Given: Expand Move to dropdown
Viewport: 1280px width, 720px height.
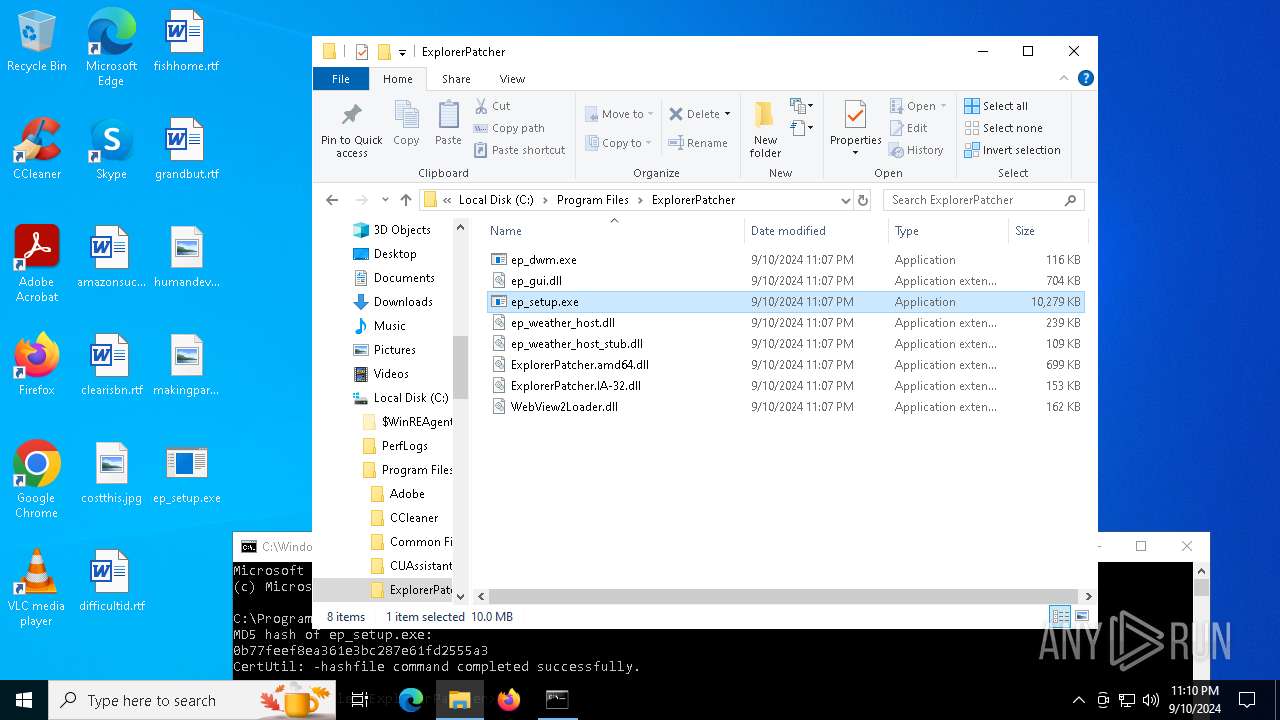Looking at the screenshot, I should pos(651,114).
